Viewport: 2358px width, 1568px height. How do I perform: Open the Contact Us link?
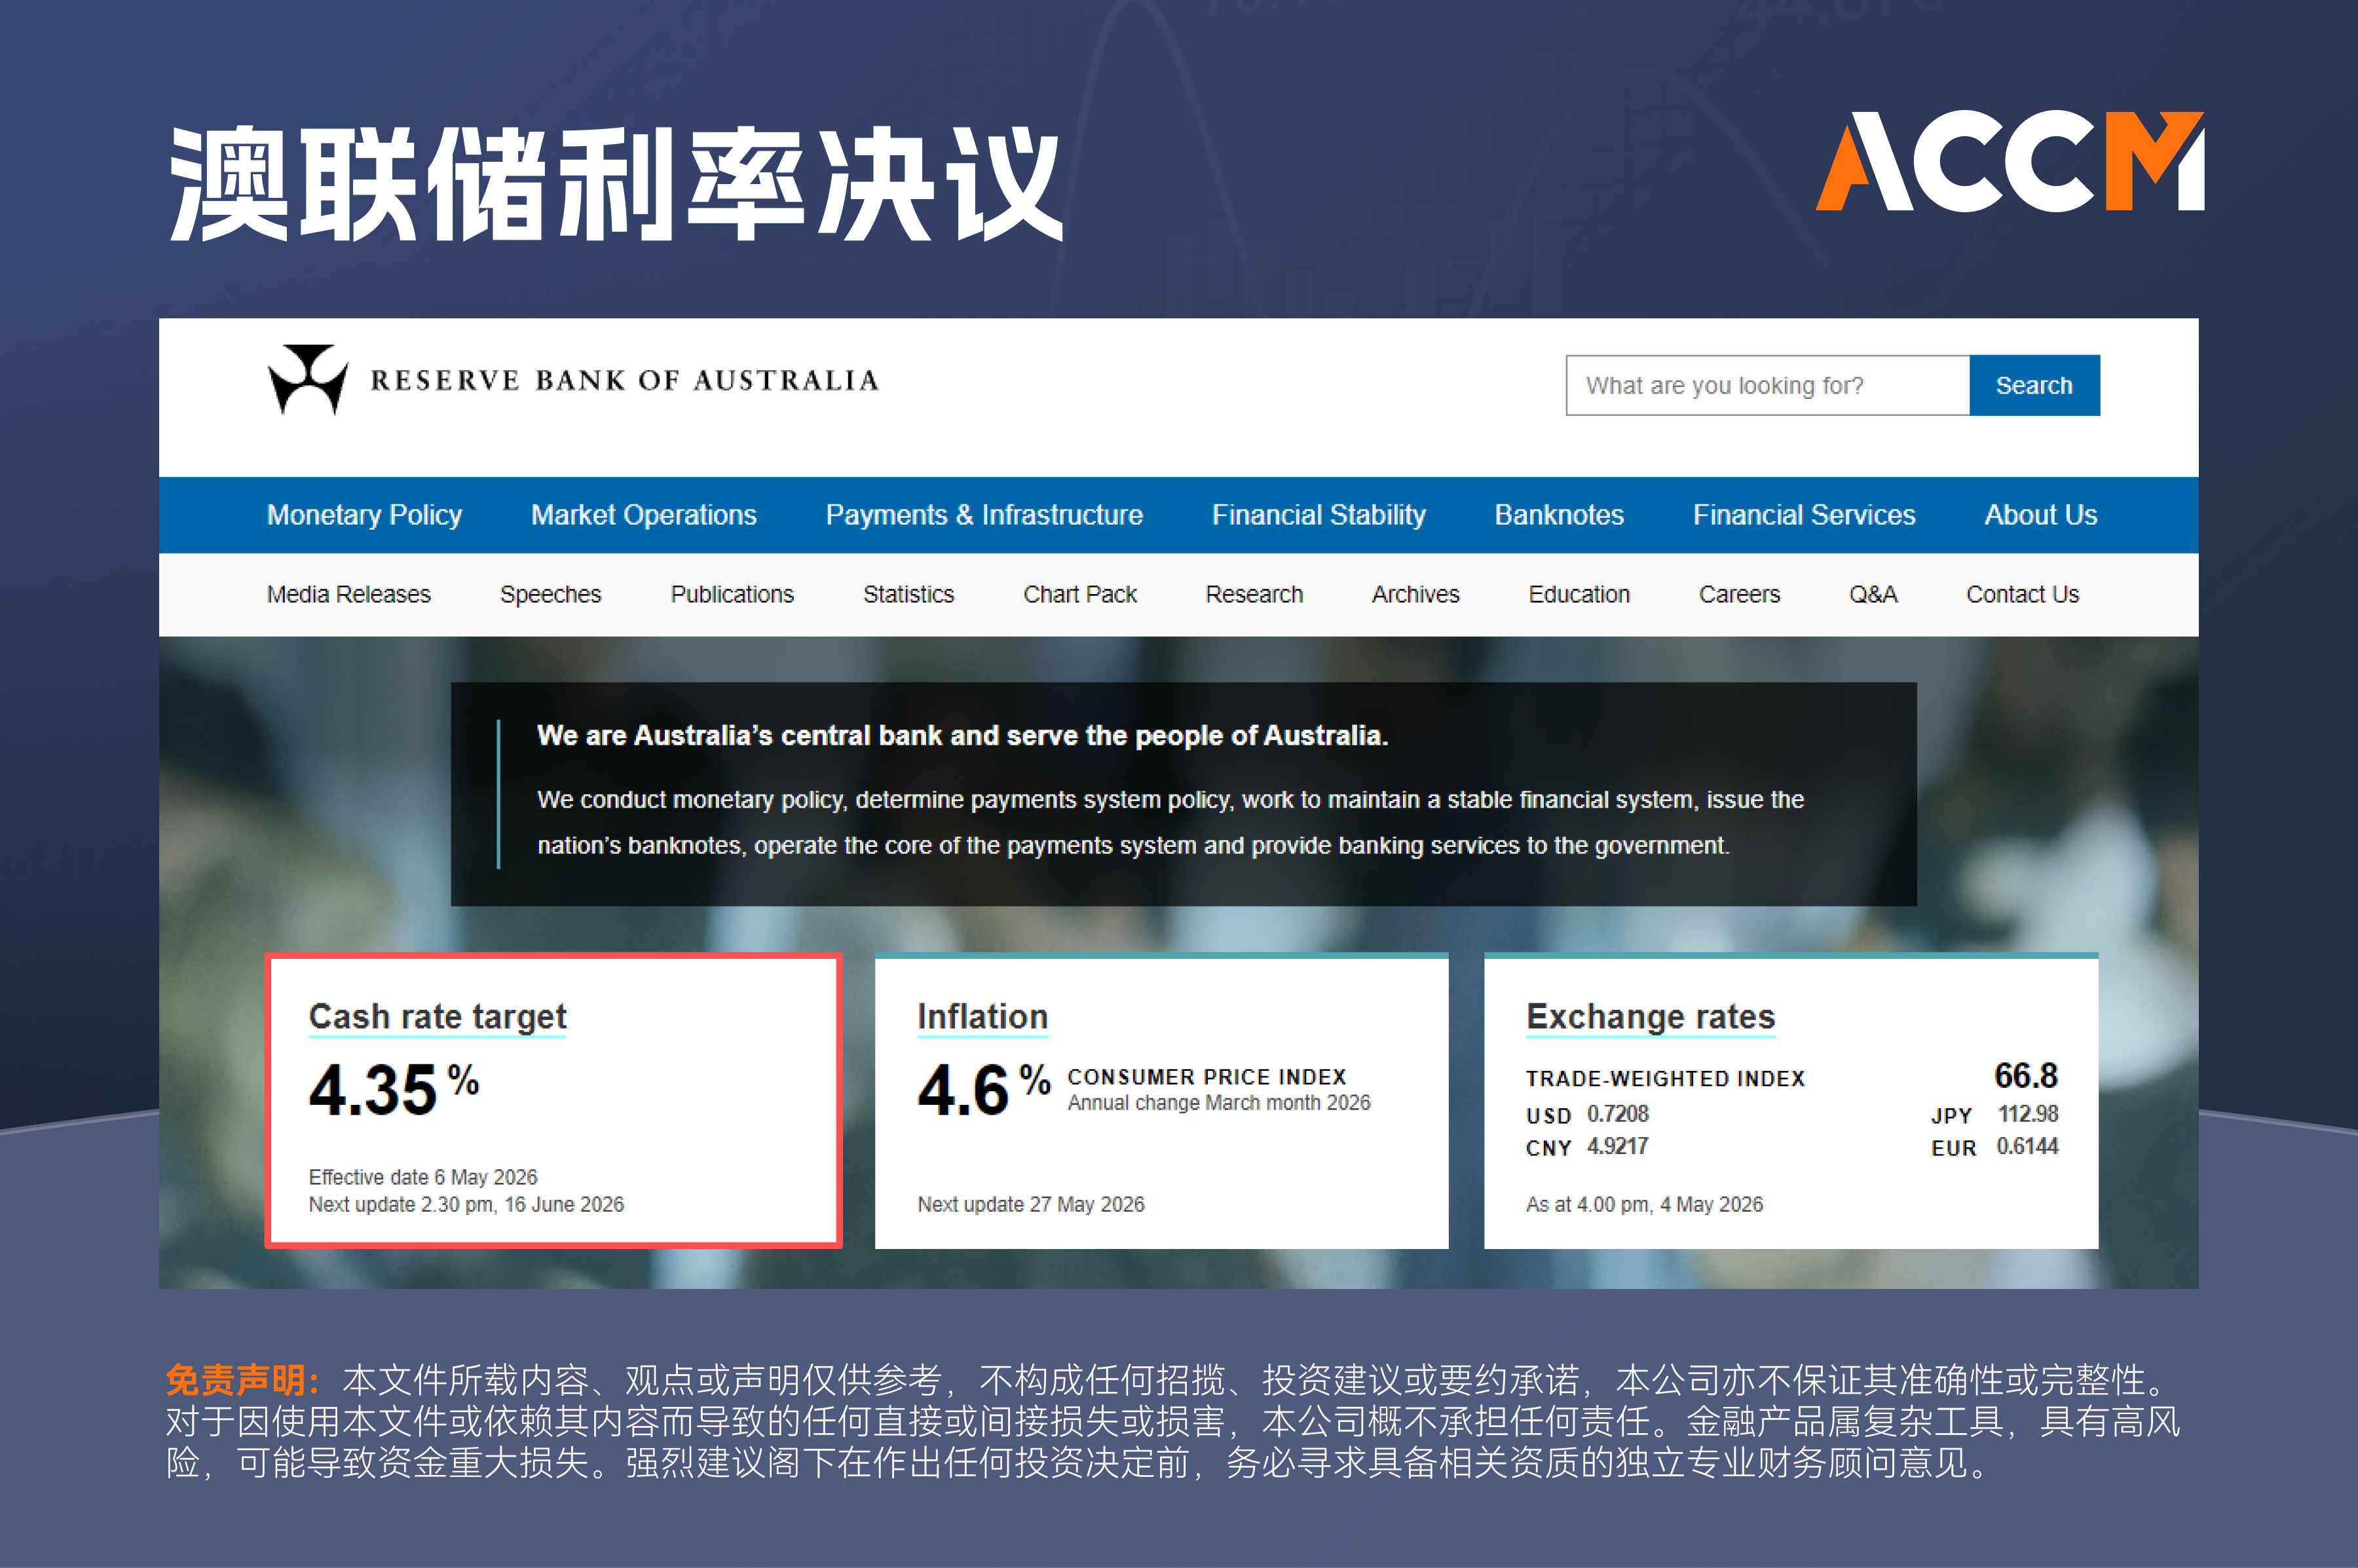pos(2022,594)
